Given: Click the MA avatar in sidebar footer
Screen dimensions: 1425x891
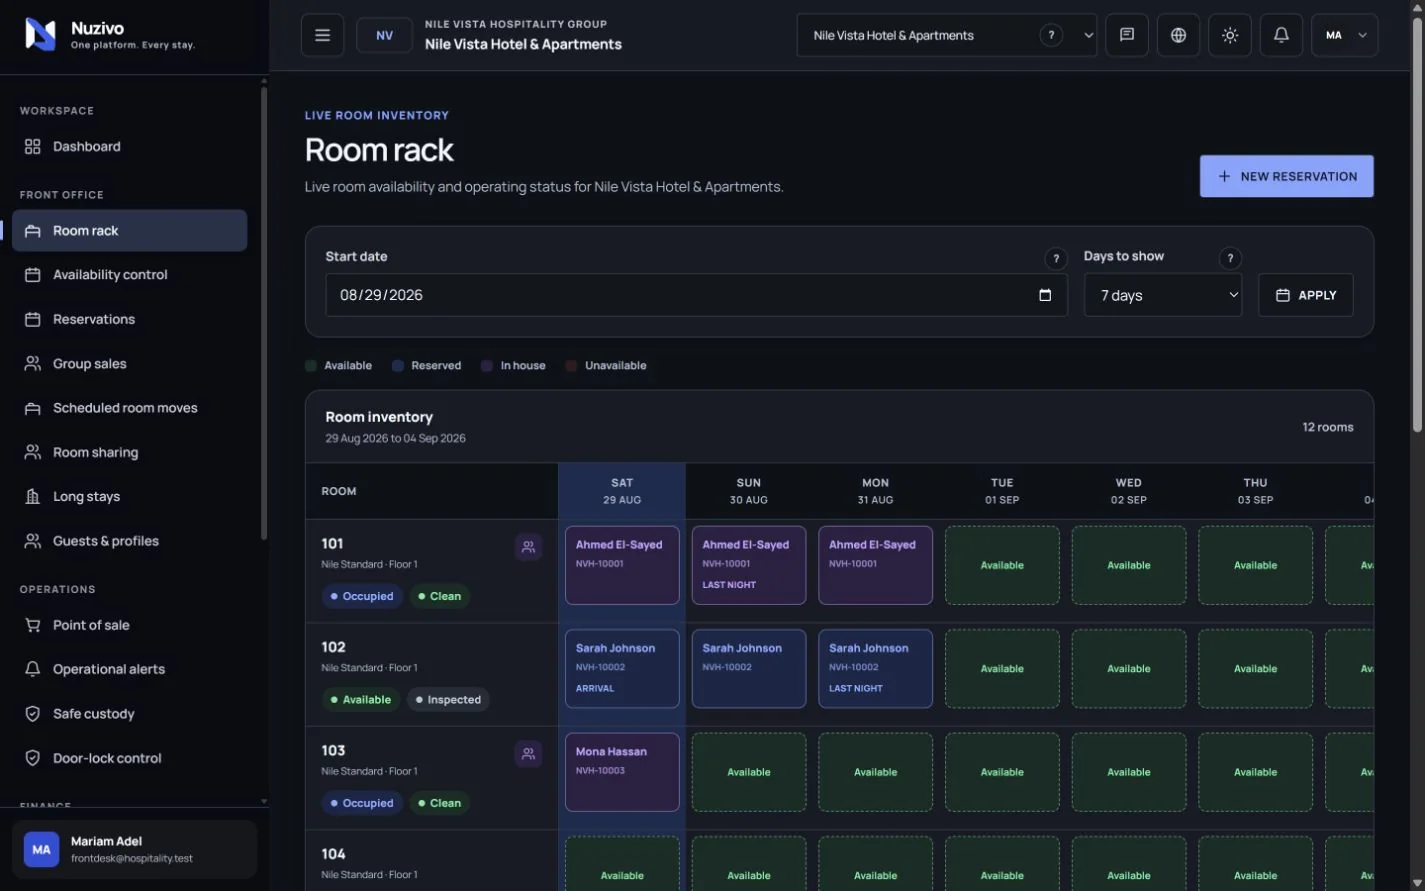Looking at the screenshot, I should [41, 849].
